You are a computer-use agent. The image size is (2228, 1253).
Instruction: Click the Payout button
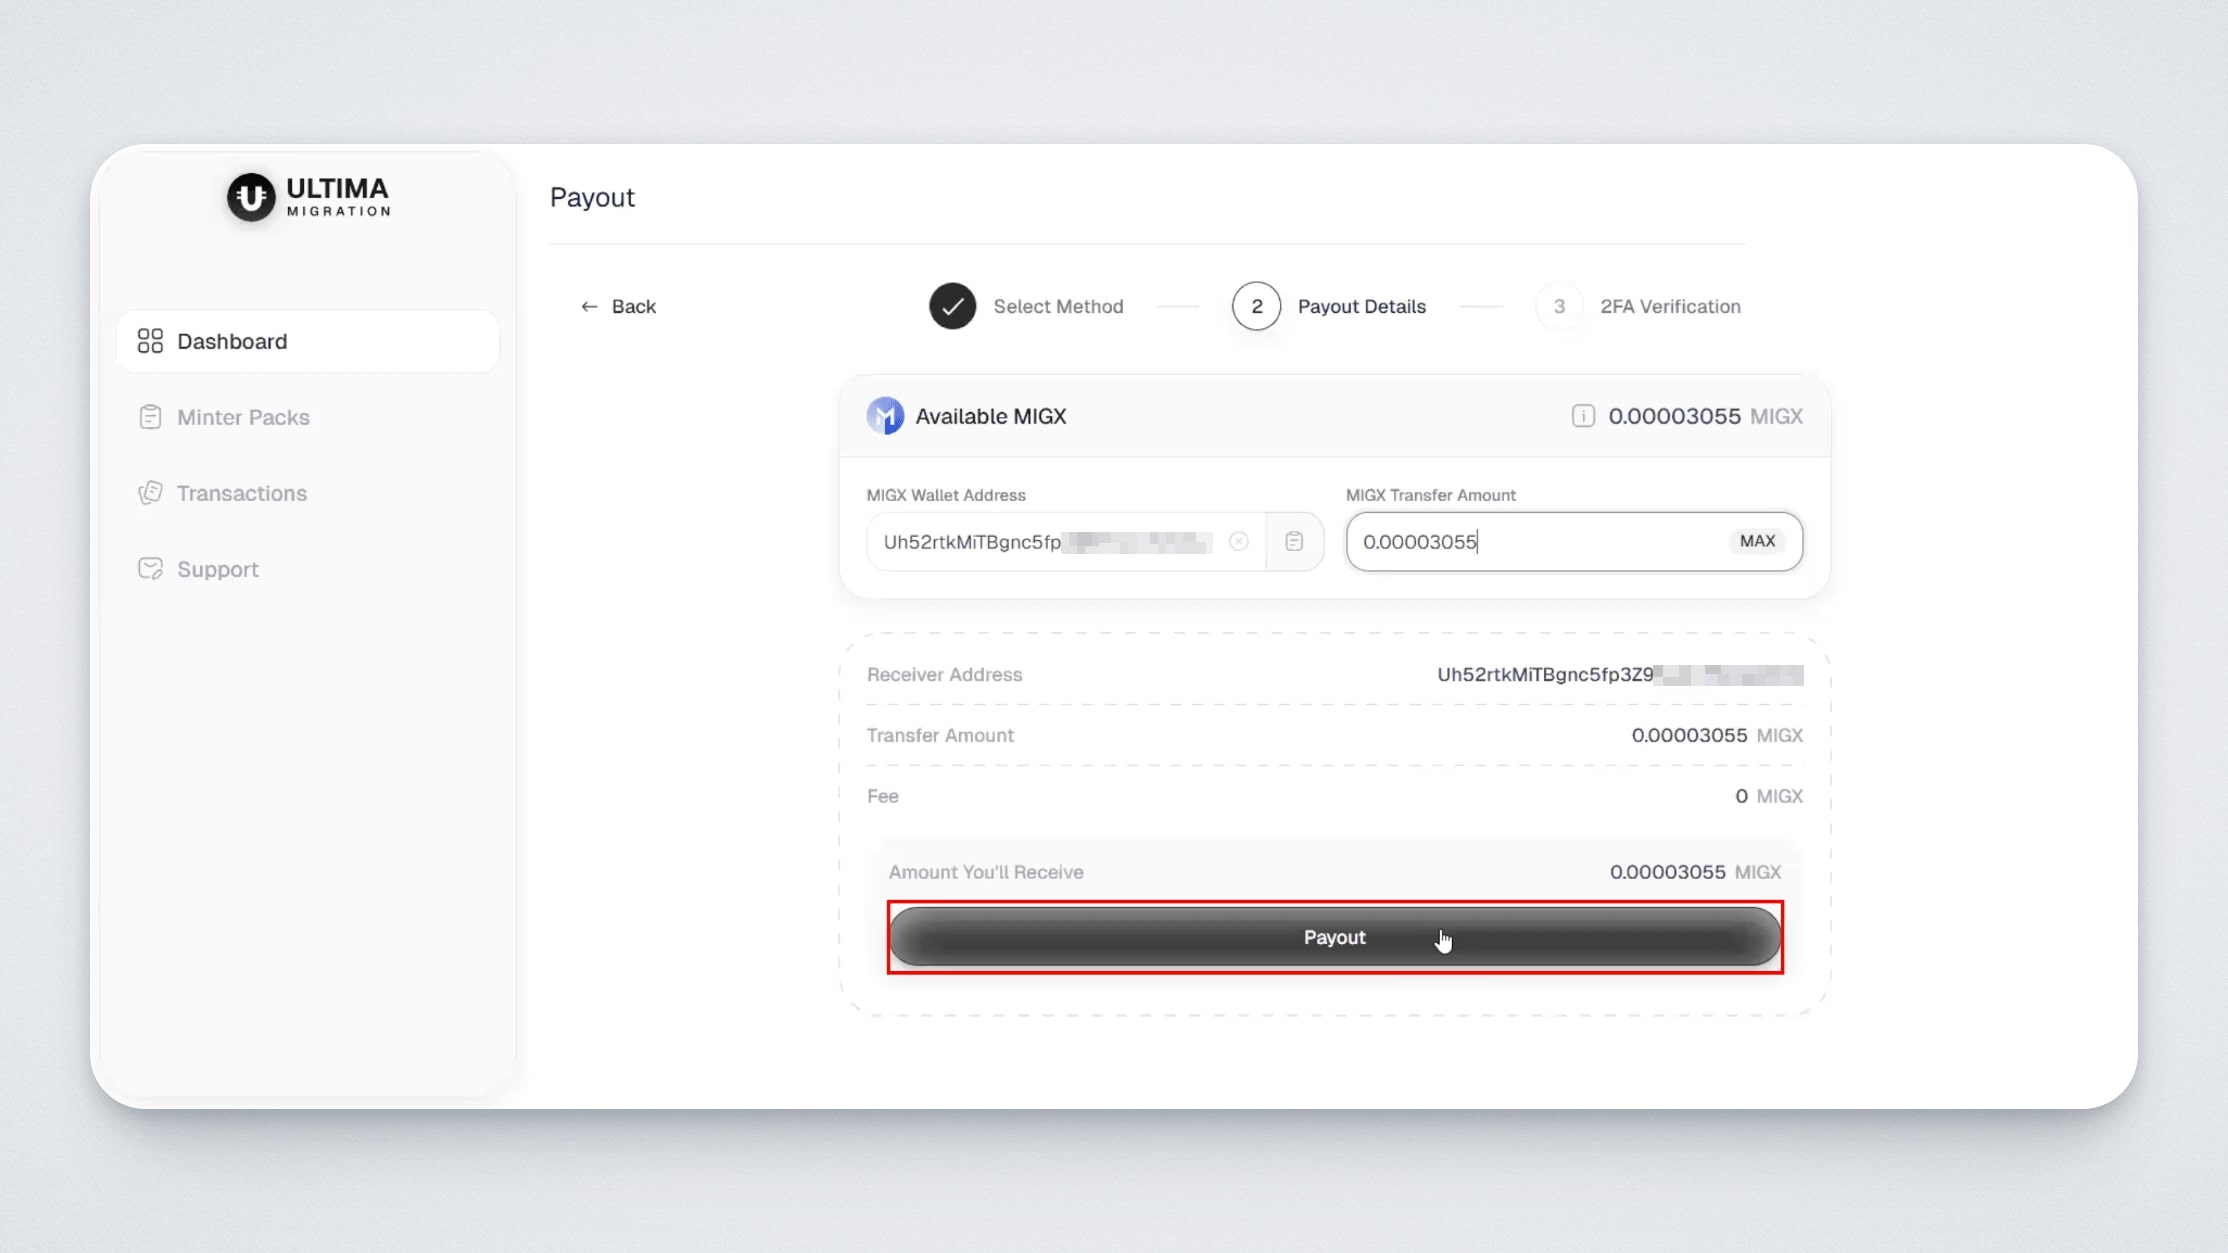tap(1334, 937)
